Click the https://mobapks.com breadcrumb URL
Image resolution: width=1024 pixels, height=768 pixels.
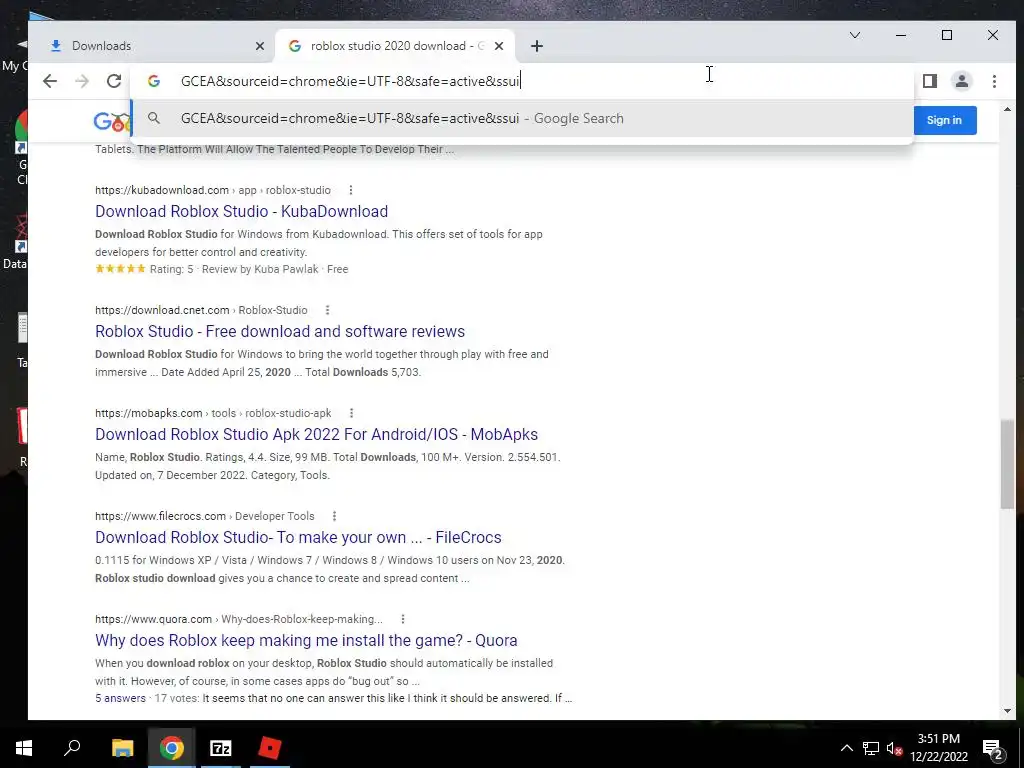click(149, 413)
